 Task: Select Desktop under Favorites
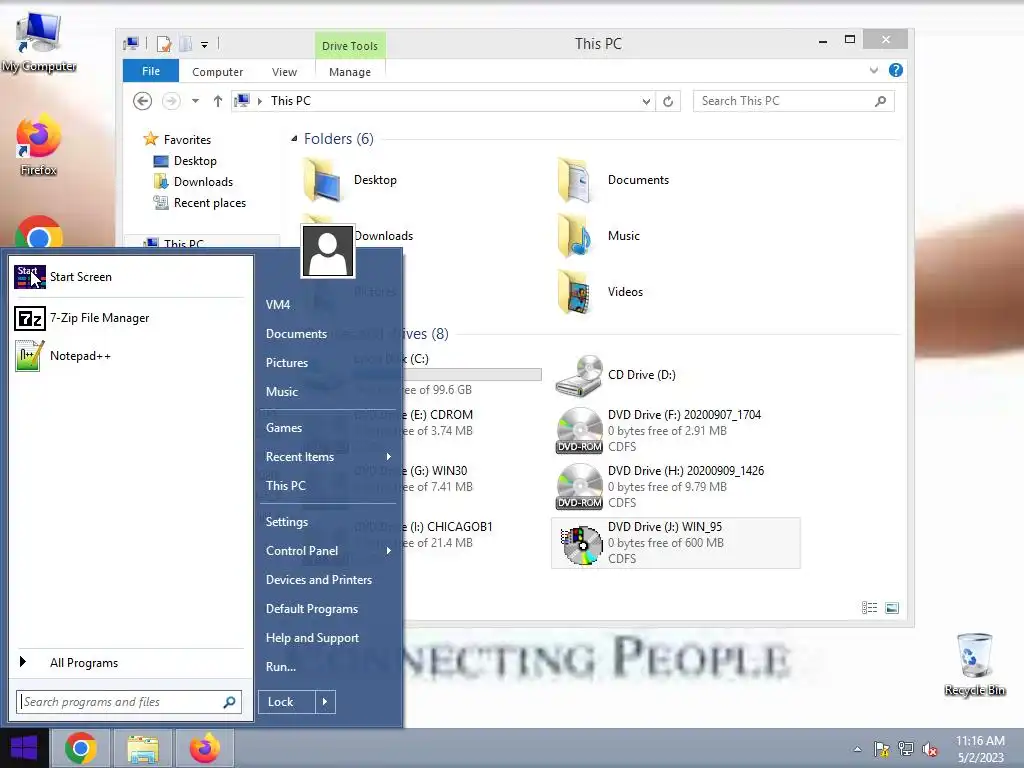click(x=185, y=161)
